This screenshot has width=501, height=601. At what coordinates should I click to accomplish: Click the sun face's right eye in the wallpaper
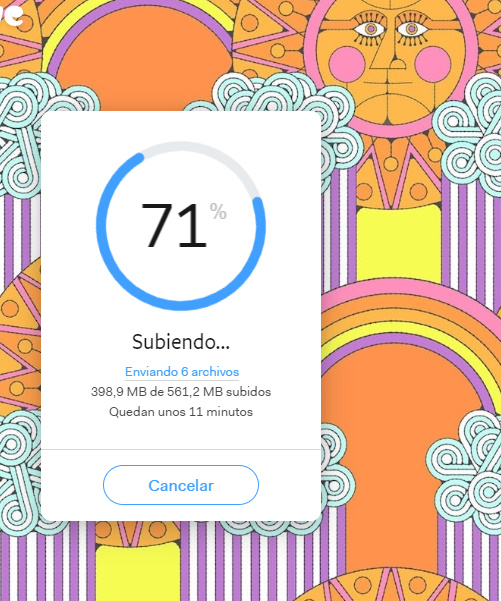pyautogui.click(x=412, y=29)
